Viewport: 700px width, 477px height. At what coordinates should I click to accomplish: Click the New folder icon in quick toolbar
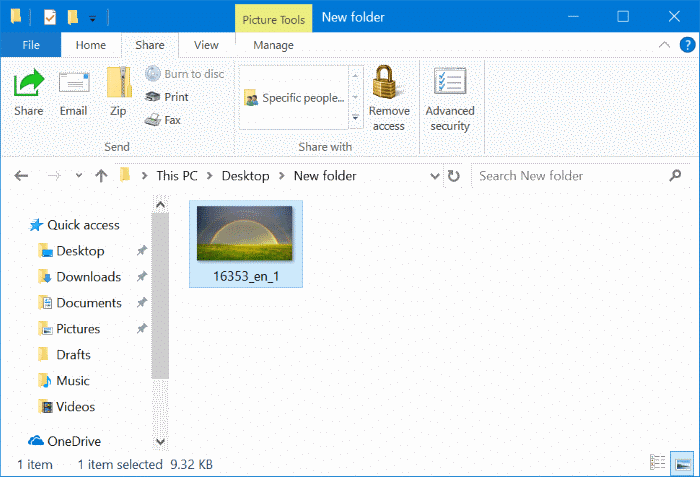point(73,17)
